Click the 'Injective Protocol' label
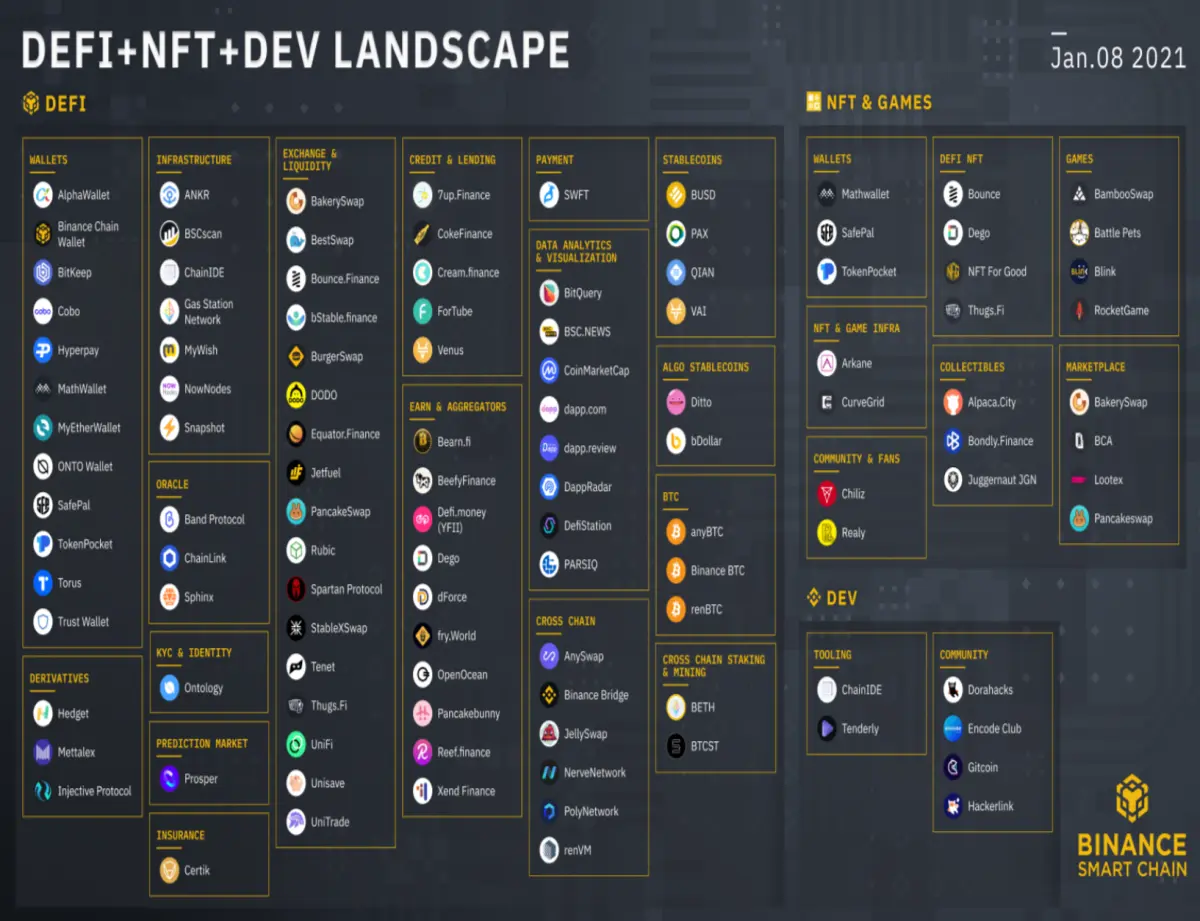The width and height of the screenshot is (1200, 921). (94, 791)
